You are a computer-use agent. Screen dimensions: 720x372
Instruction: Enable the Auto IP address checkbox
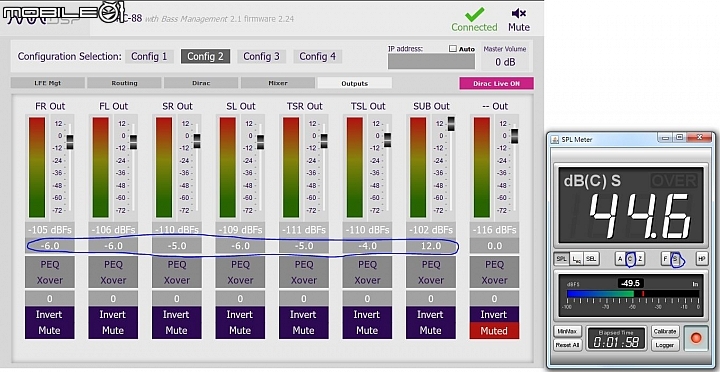coord(452,49)
